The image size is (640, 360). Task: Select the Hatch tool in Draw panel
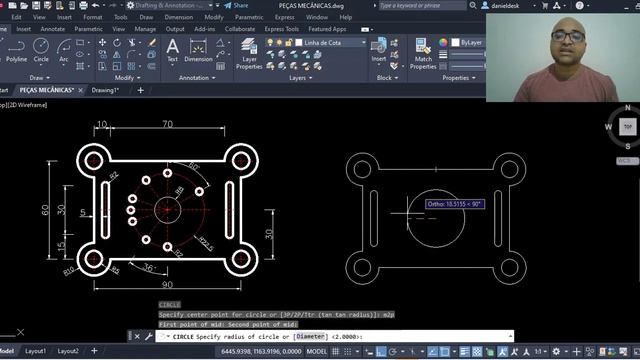(x=80, y=66)
